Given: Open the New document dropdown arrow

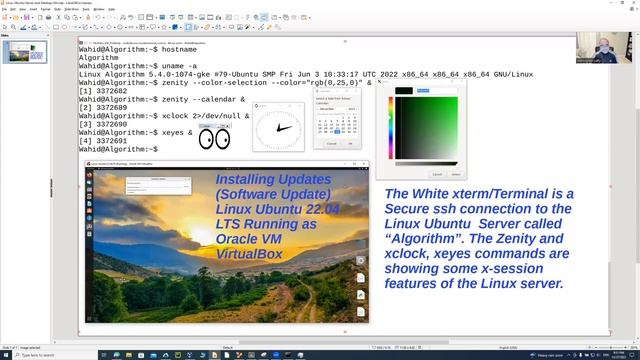Looking at the screenshot, I should click(x=9, y=18).
